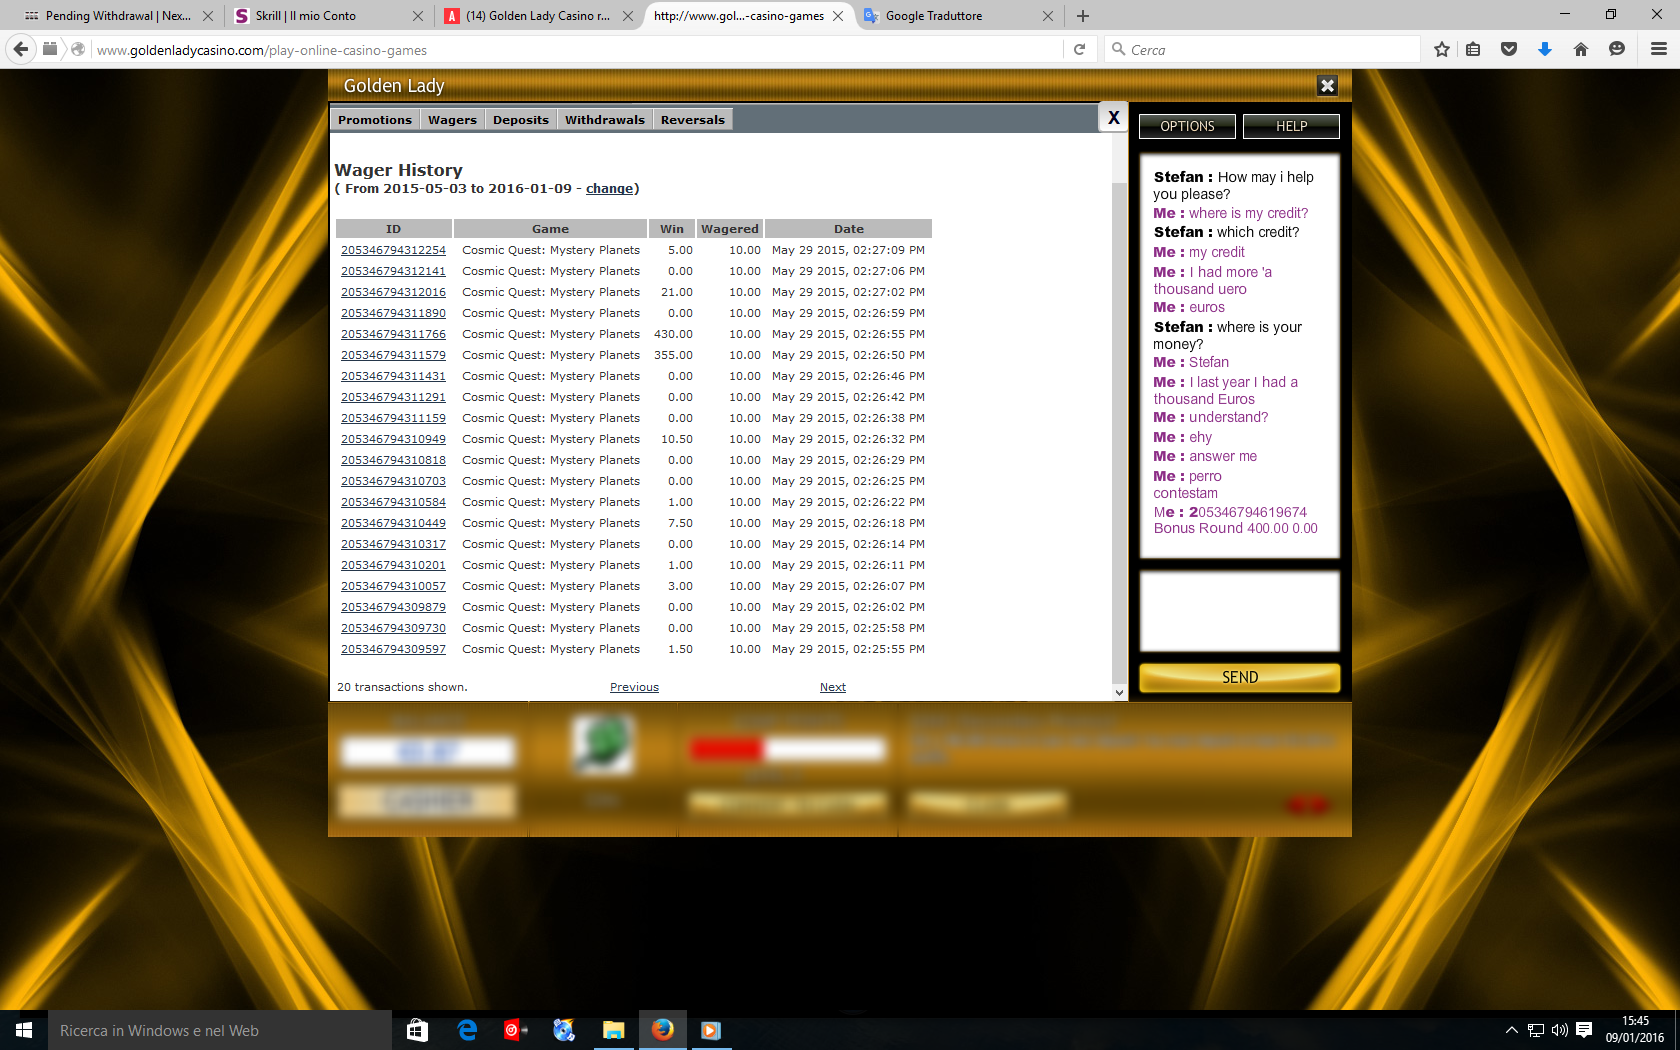Viewport: 1680px width, 1050px height.
Task: Open the Reversals tab
Action: (x=693, y=120)
